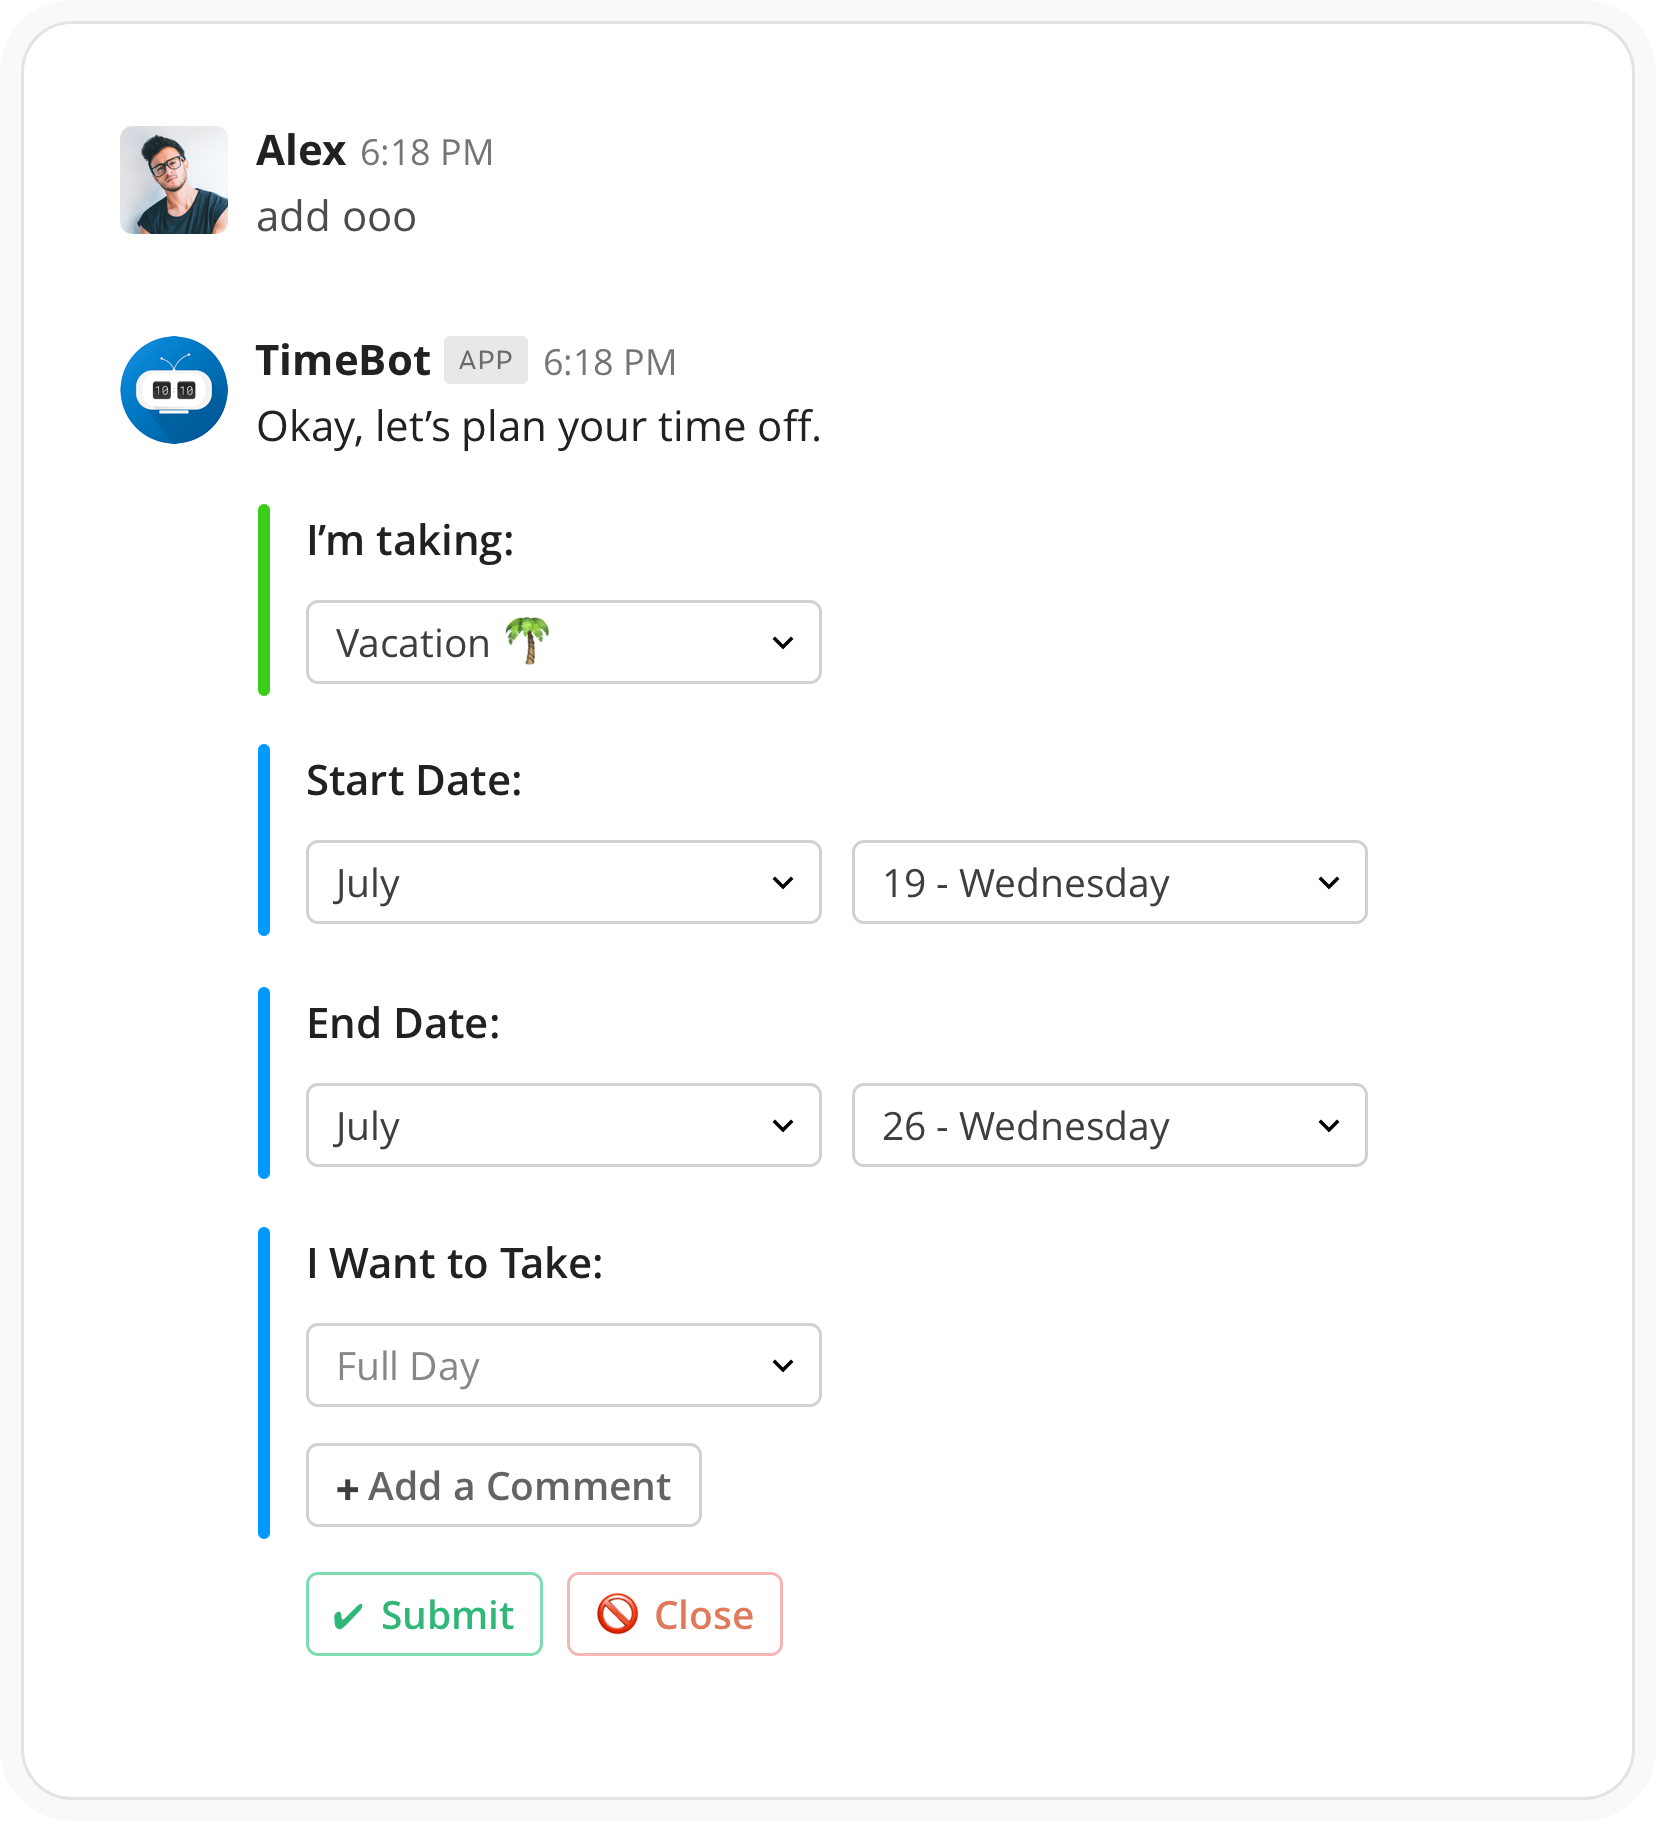Click the checkmark icon on Submit
Viewport: 1656px width, 1821px height.
tap(349, 1613)
